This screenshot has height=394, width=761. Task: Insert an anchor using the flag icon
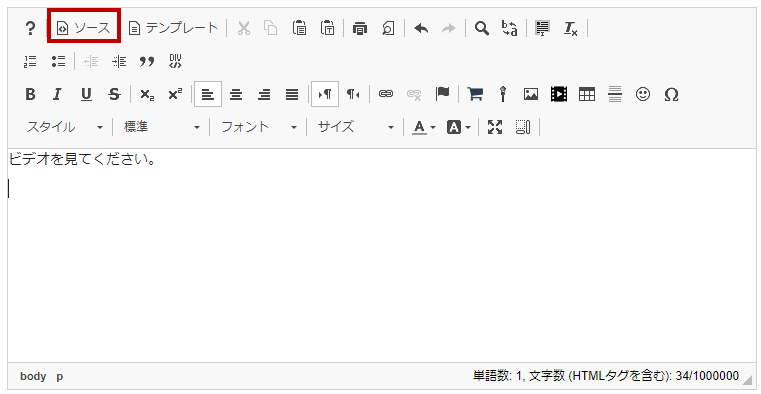442,94
